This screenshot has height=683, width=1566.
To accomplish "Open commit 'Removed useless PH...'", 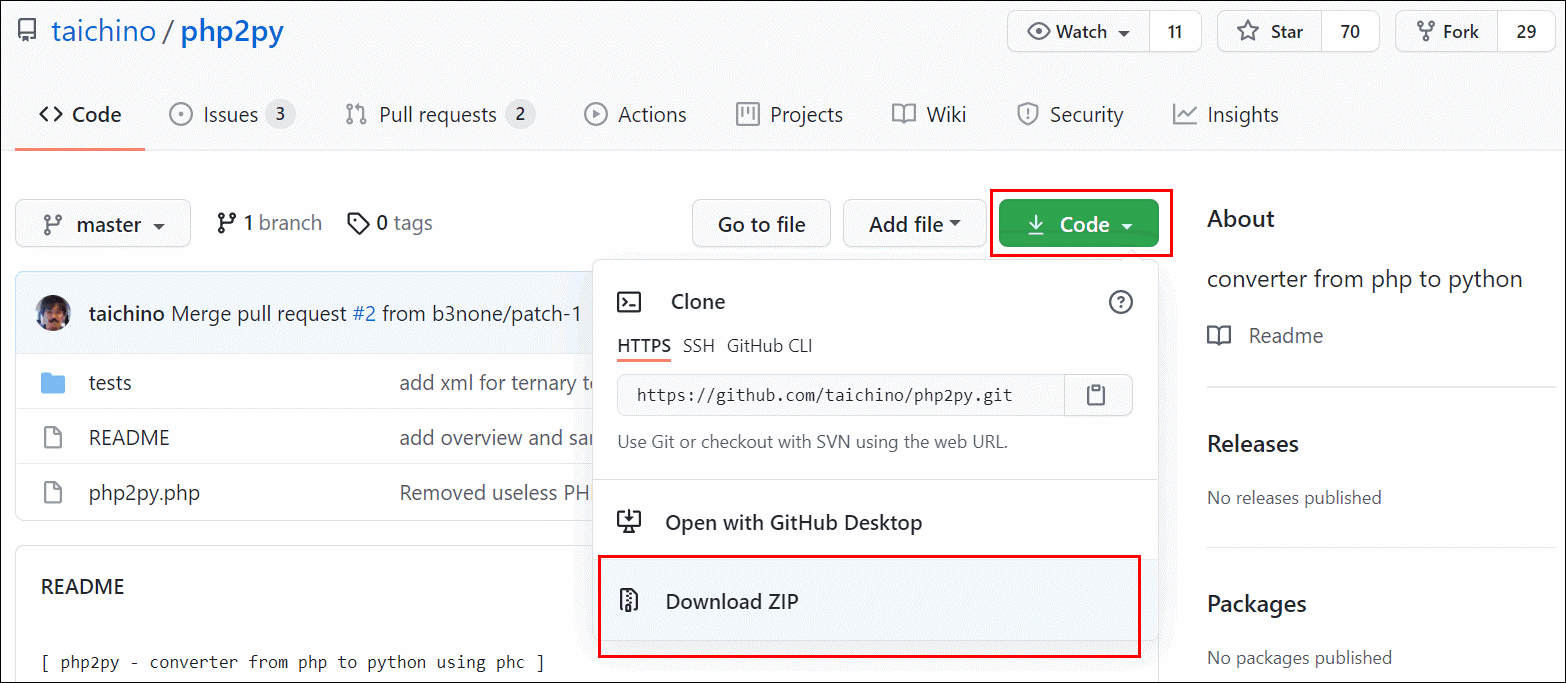I will pyautogui.click(x=496, y=493).
